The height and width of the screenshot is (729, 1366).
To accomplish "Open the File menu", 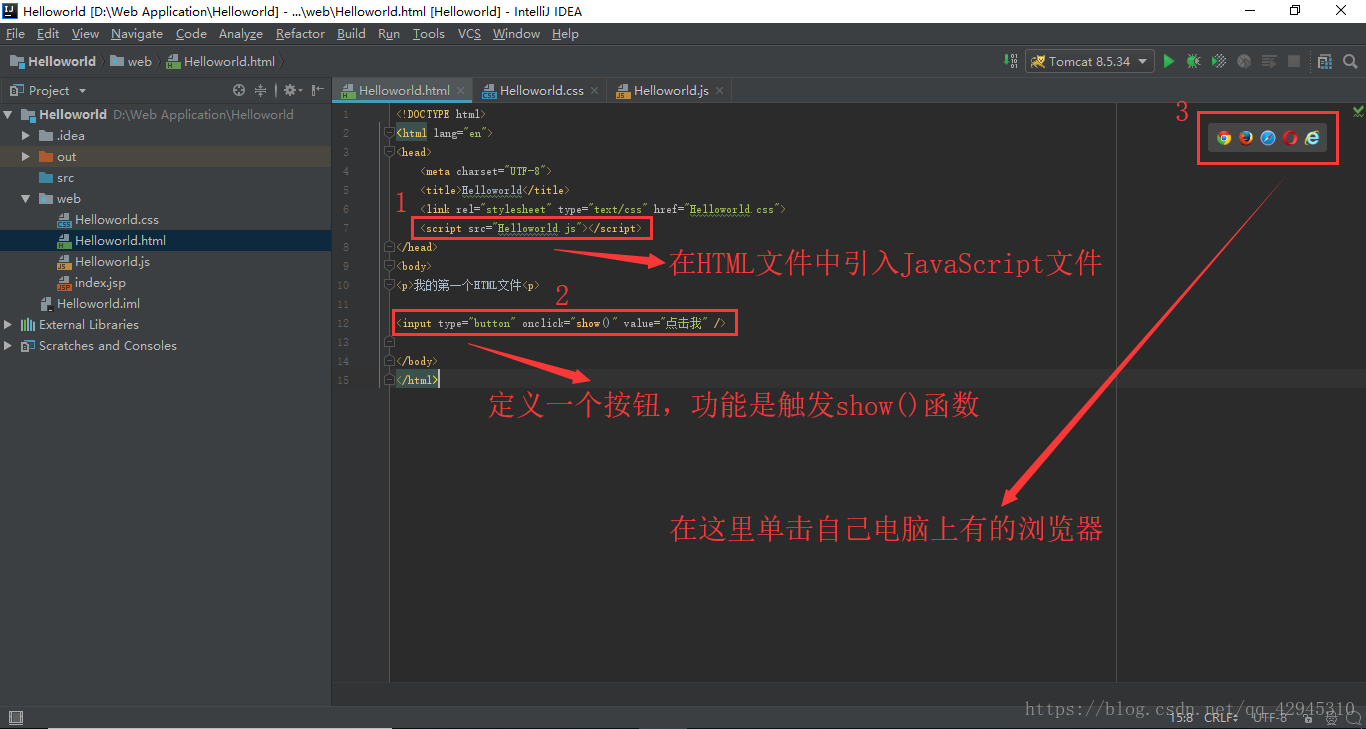I will [x=15, y=34].
